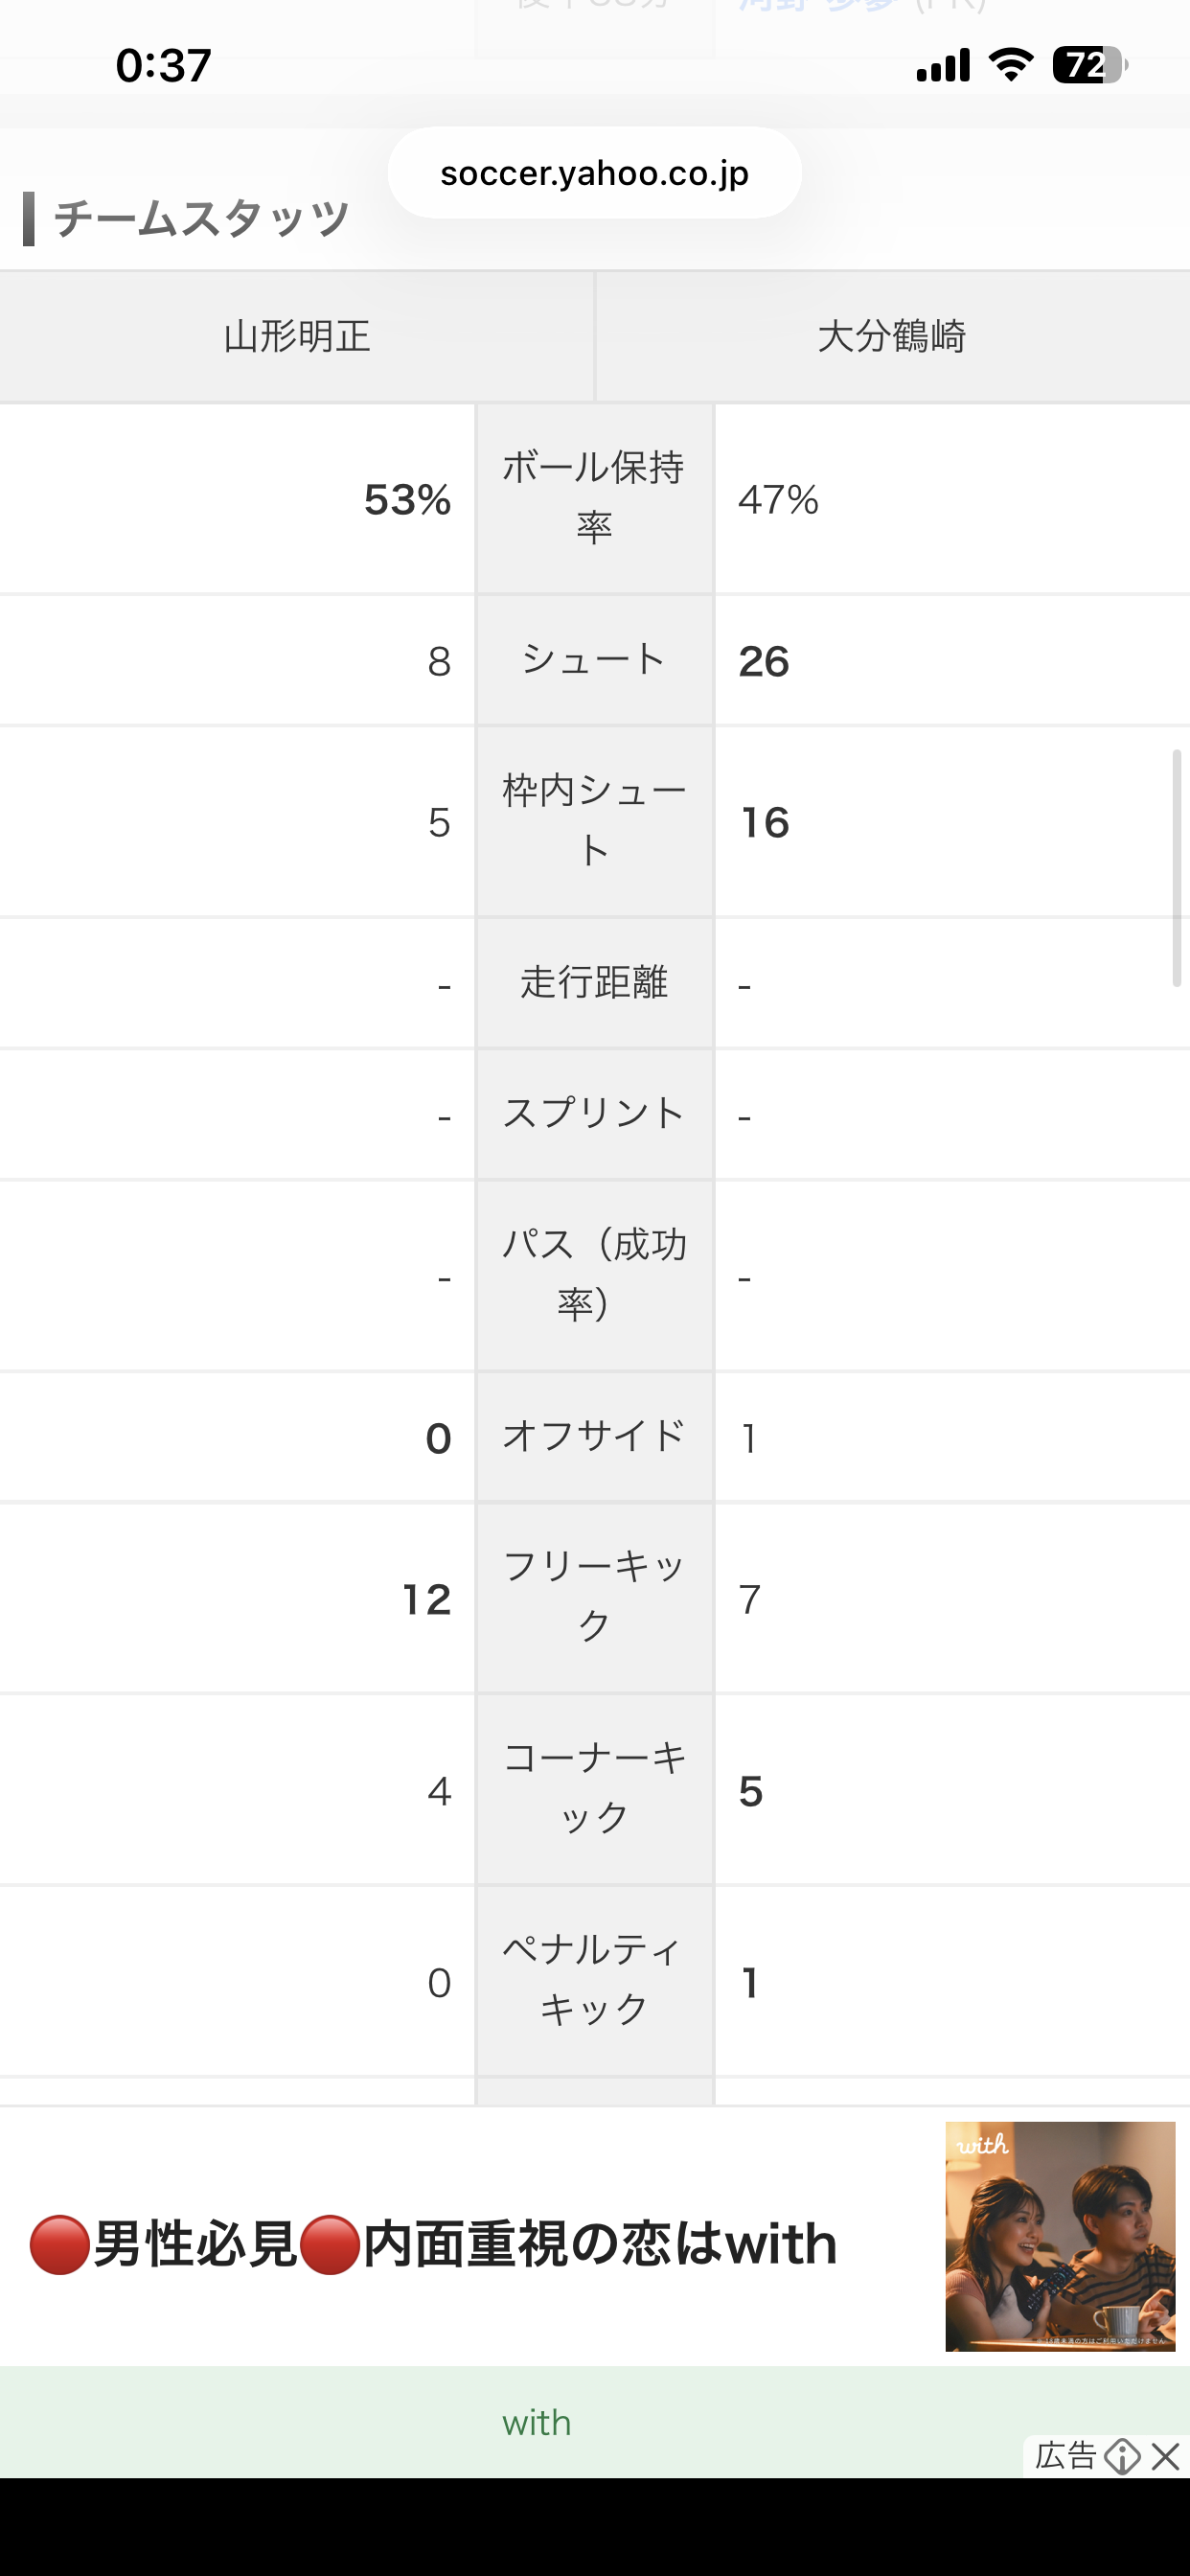The width and height of the screenshot is (1190, 2576).
Task: Select the 大分鶴崎 team header
Action: tap(891, 336)
